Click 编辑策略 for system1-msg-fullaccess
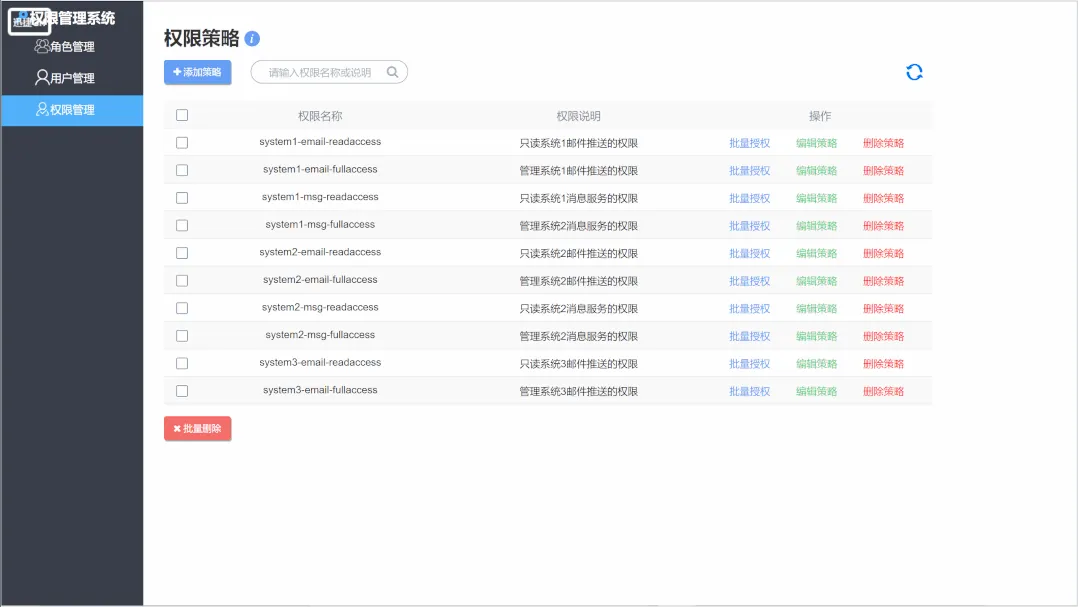Image resolution: width=1078 pixels, height=607 pixels. coord(817,225)
